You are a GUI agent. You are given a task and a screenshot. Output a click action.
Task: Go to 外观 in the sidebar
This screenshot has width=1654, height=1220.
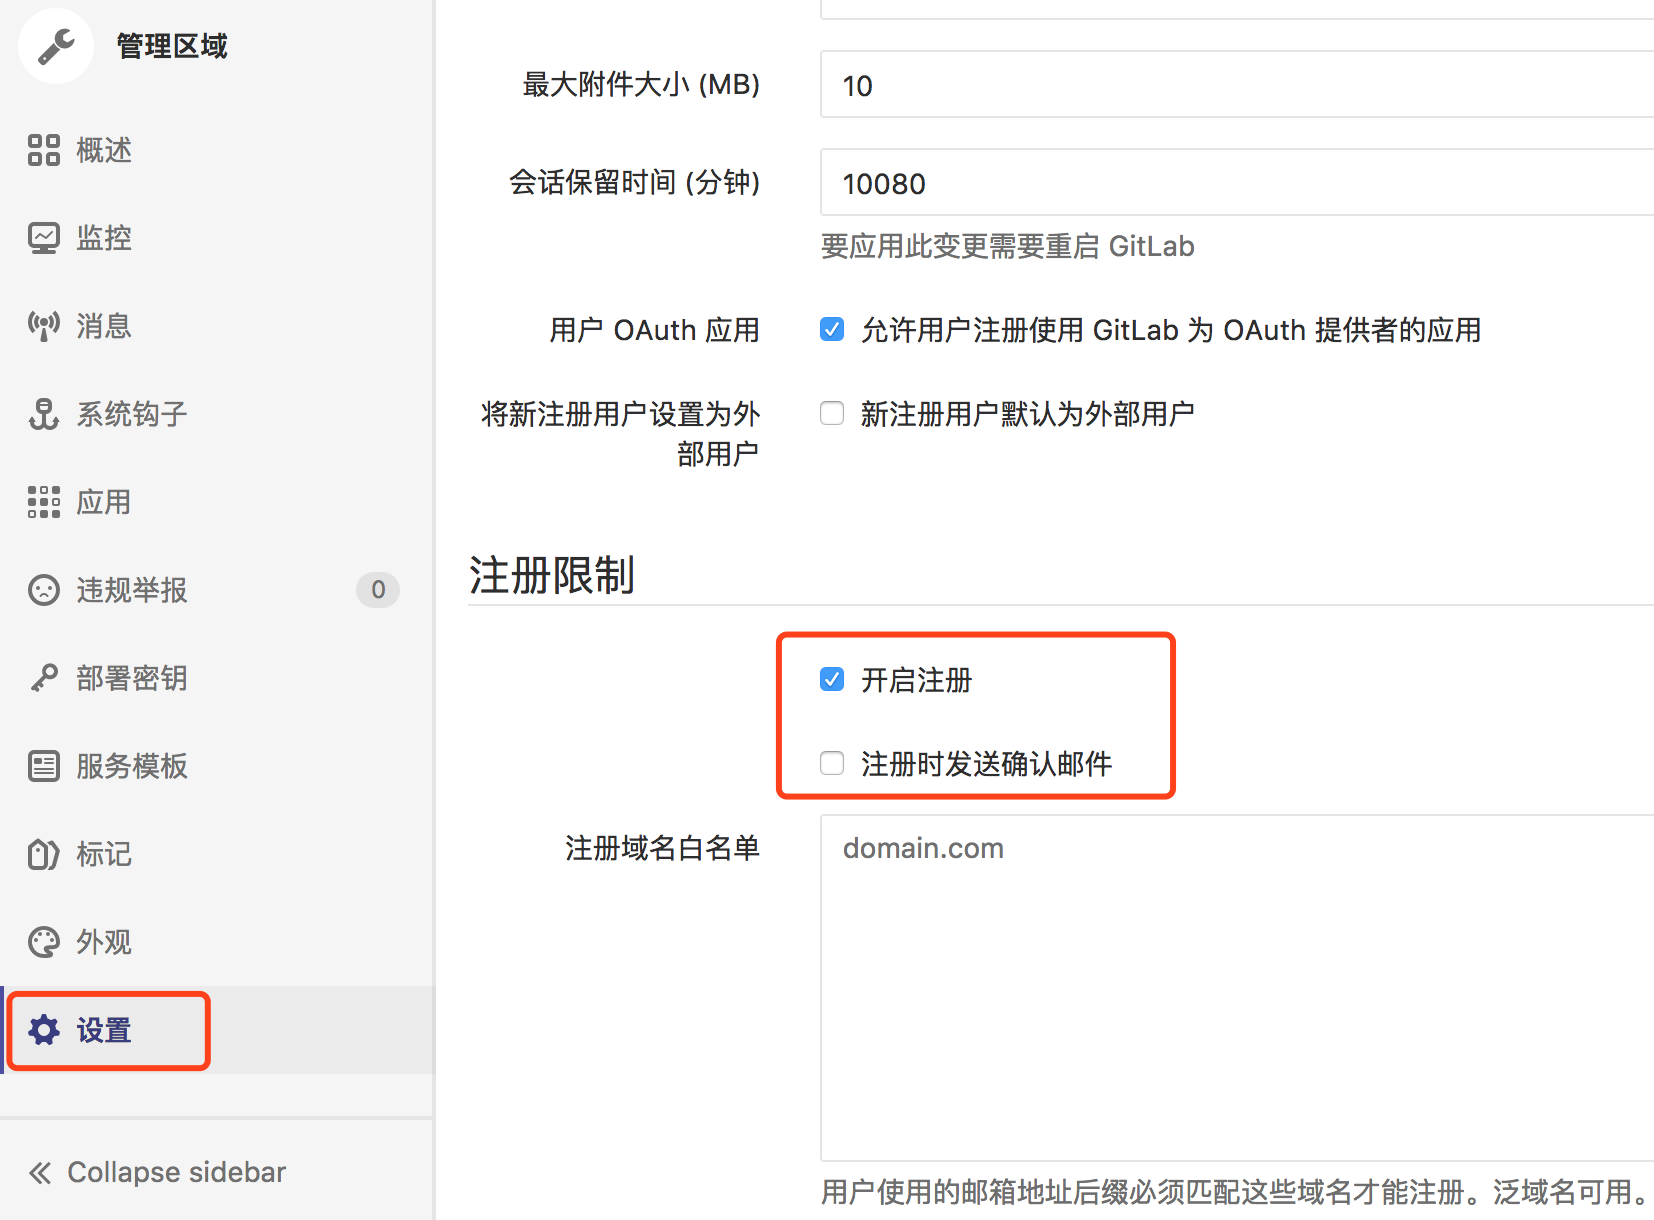click(x=217, y=942)
